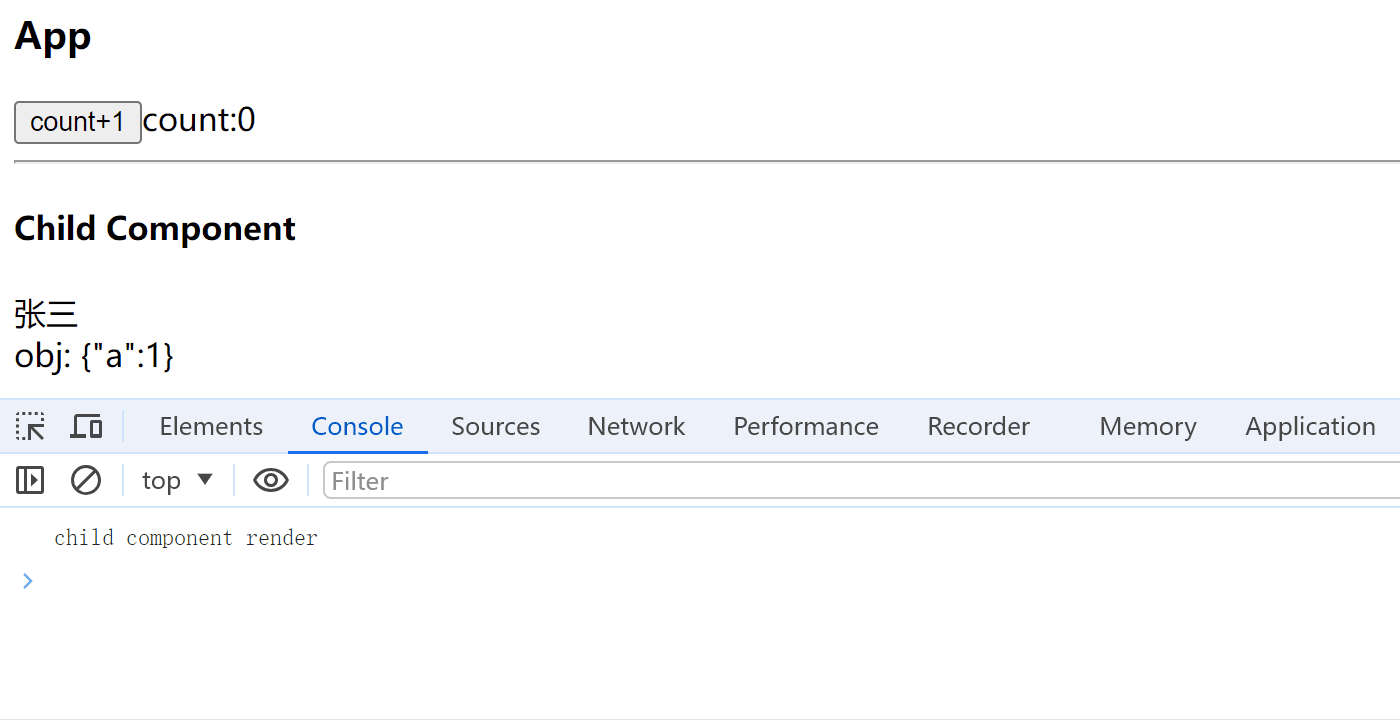
Task: Clear the console with the ban icon
Action: [x=86, y=481]
